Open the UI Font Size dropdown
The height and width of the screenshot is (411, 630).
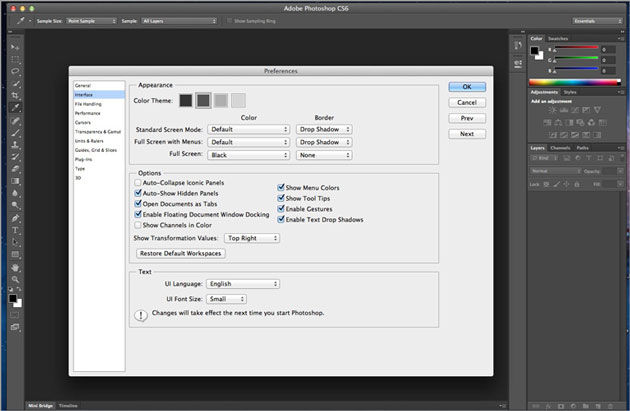click(x=226, y=299)
